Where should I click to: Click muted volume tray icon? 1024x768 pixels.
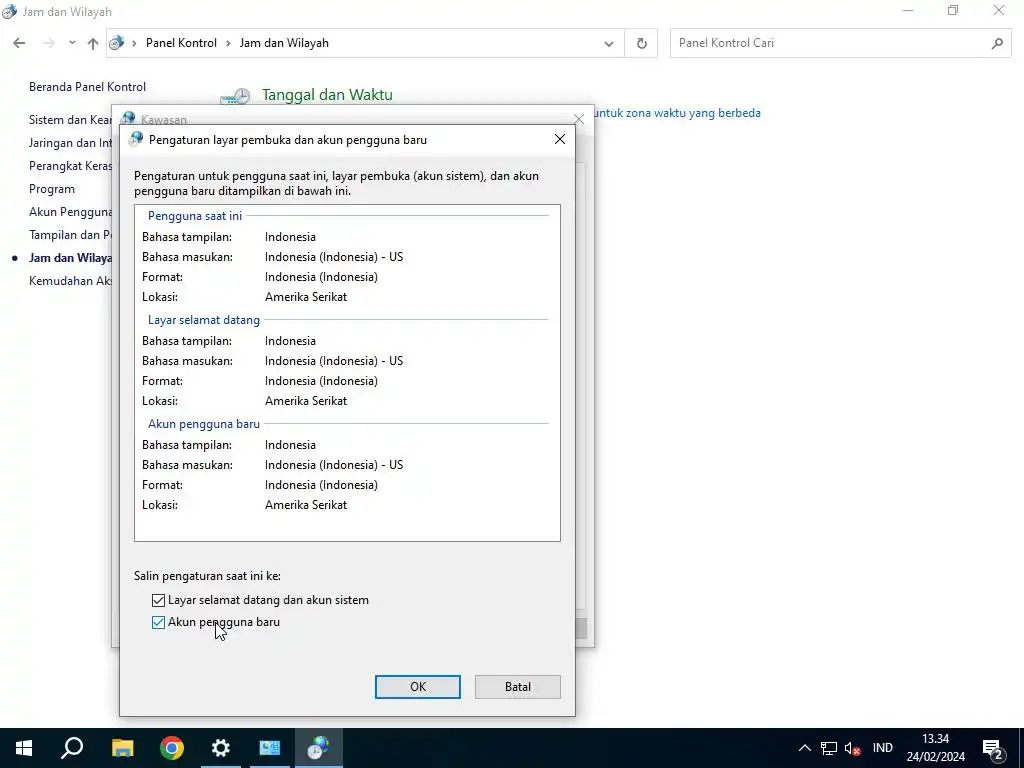click(852, 748)
